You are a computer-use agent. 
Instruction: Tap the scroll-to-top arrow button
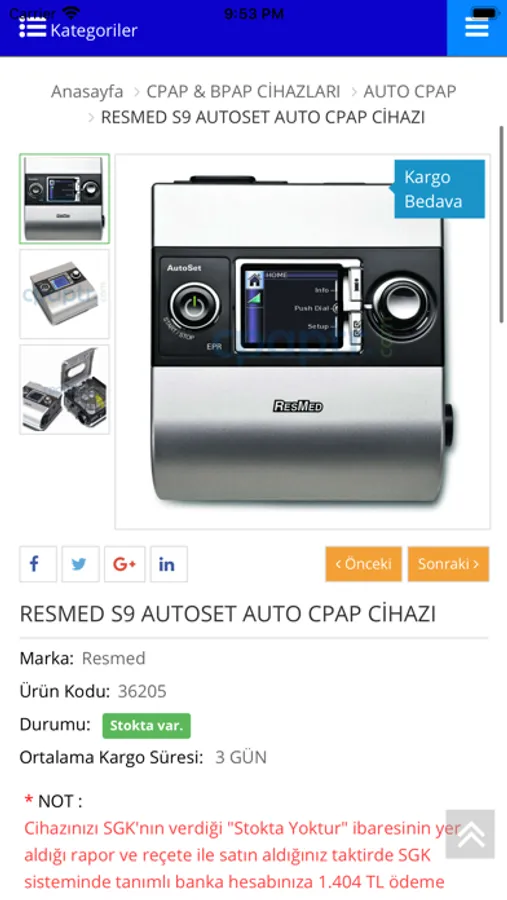[470, 834]
